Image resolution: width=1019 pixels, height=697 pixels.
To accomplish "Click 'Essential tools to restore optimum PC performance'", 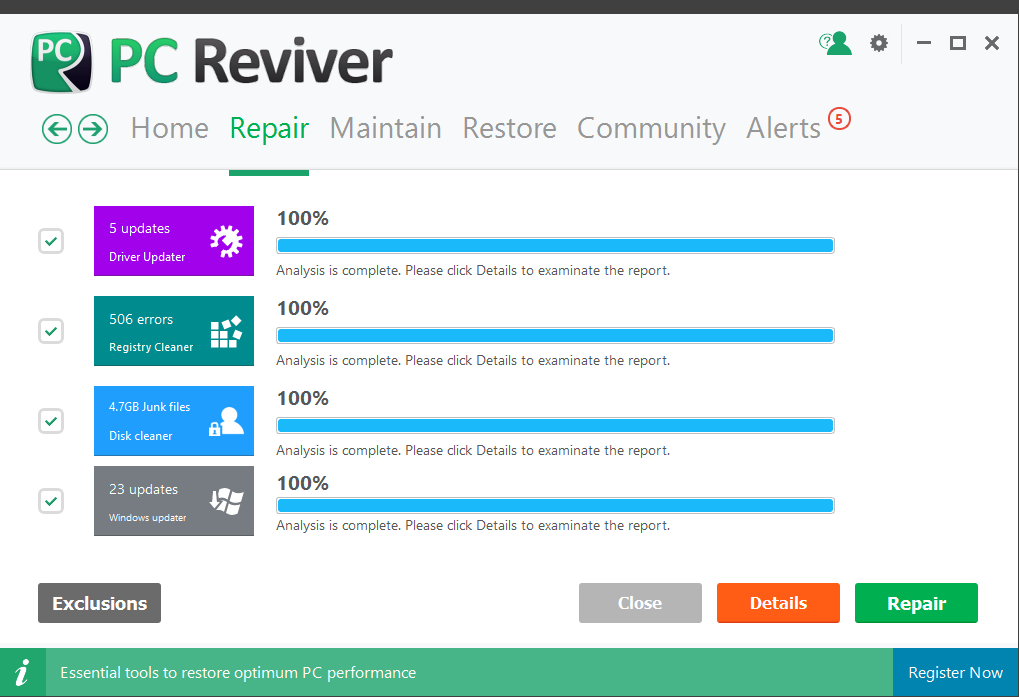I will tap(238, 672).
